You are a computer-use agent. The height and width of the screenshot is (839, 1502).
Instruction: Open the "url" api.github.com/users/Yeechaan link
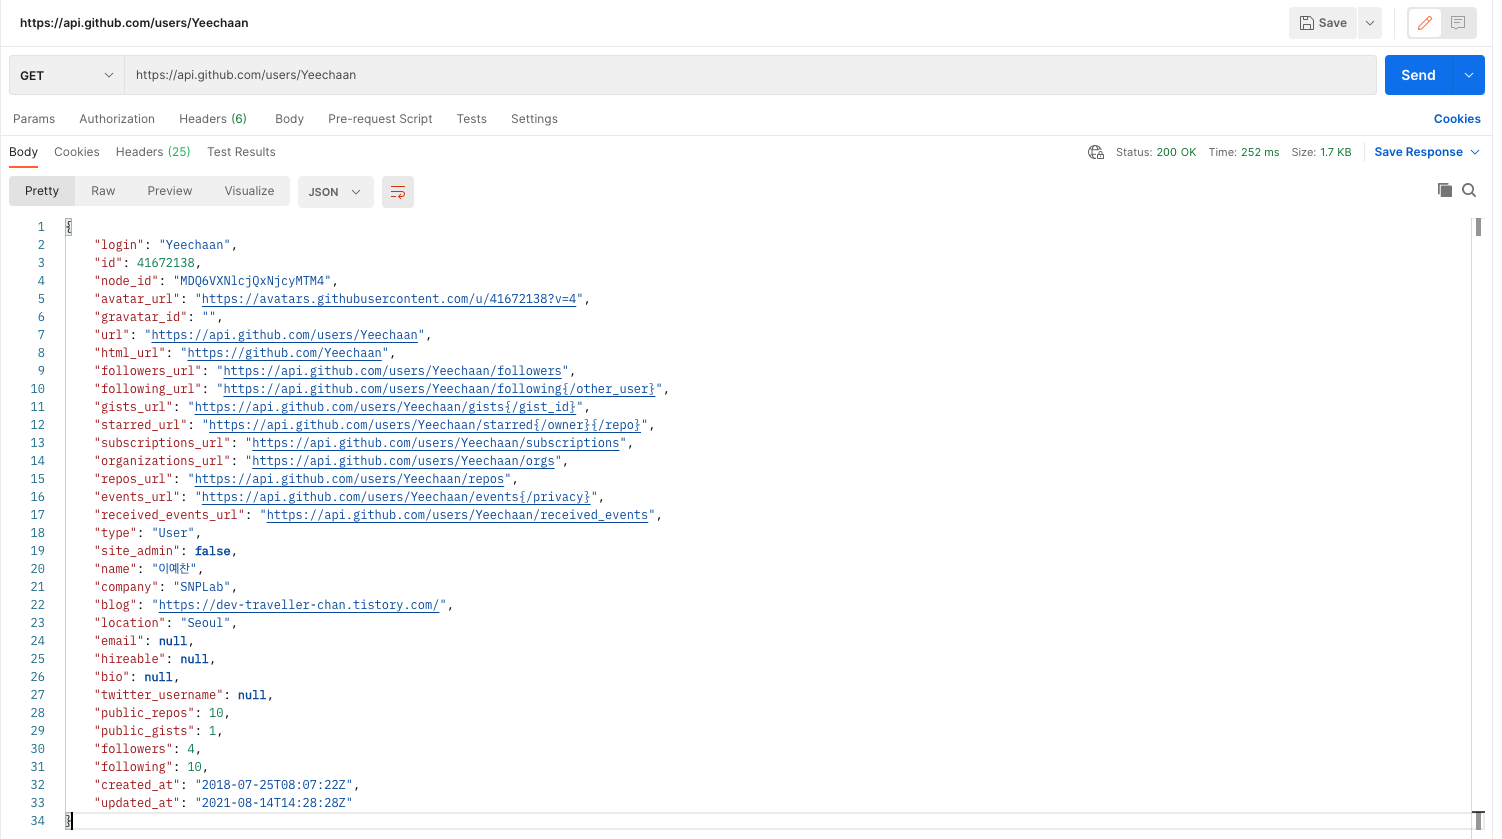(x=285, y=335)
